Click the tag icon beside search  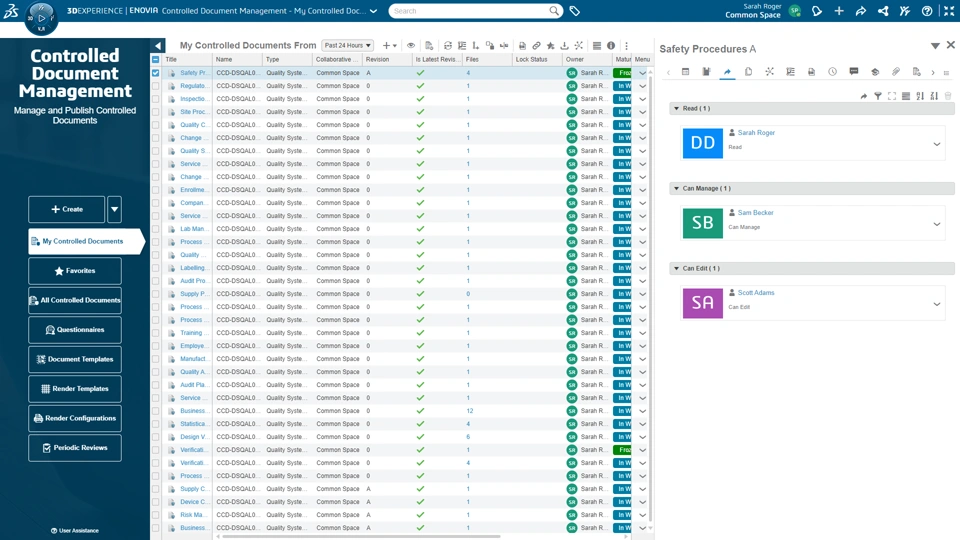(x=574, y=11)
